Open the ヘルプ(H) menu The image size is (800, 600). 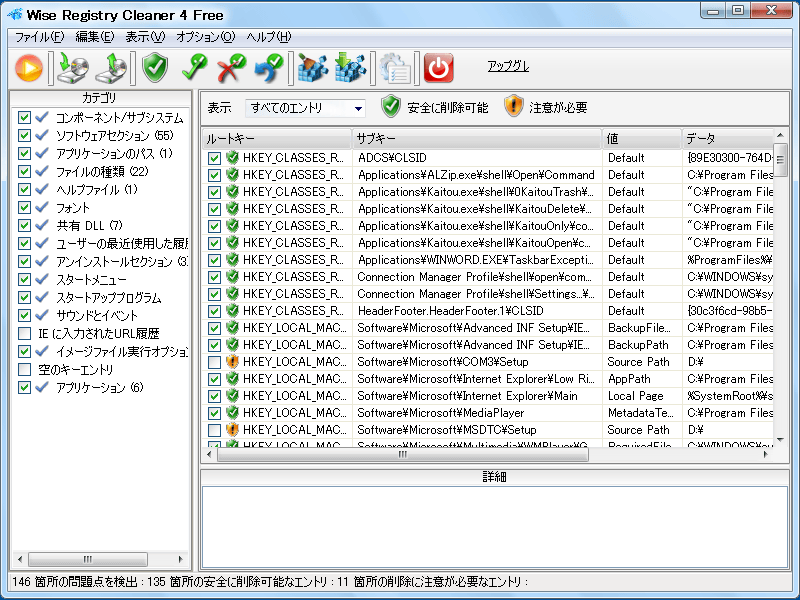pos(269,37)
